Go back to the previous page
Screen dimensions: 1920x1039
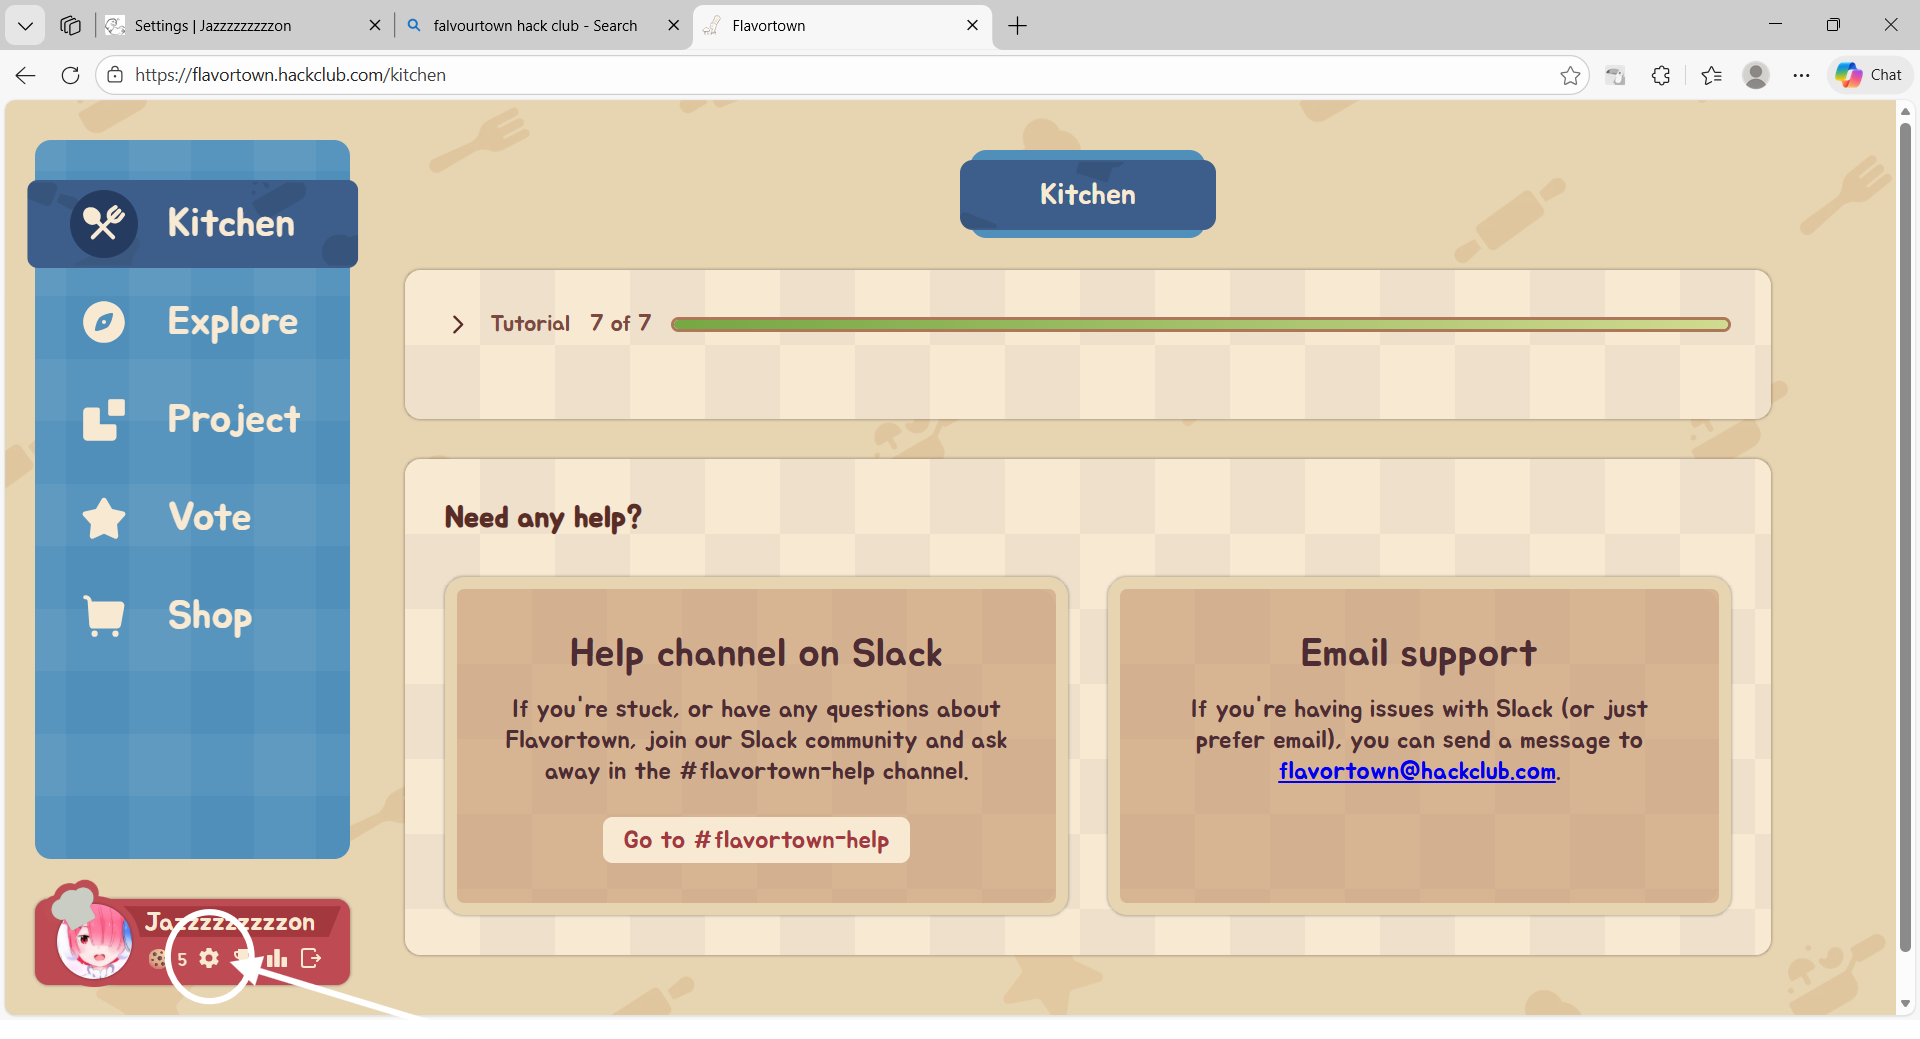(x=26, y=75)
